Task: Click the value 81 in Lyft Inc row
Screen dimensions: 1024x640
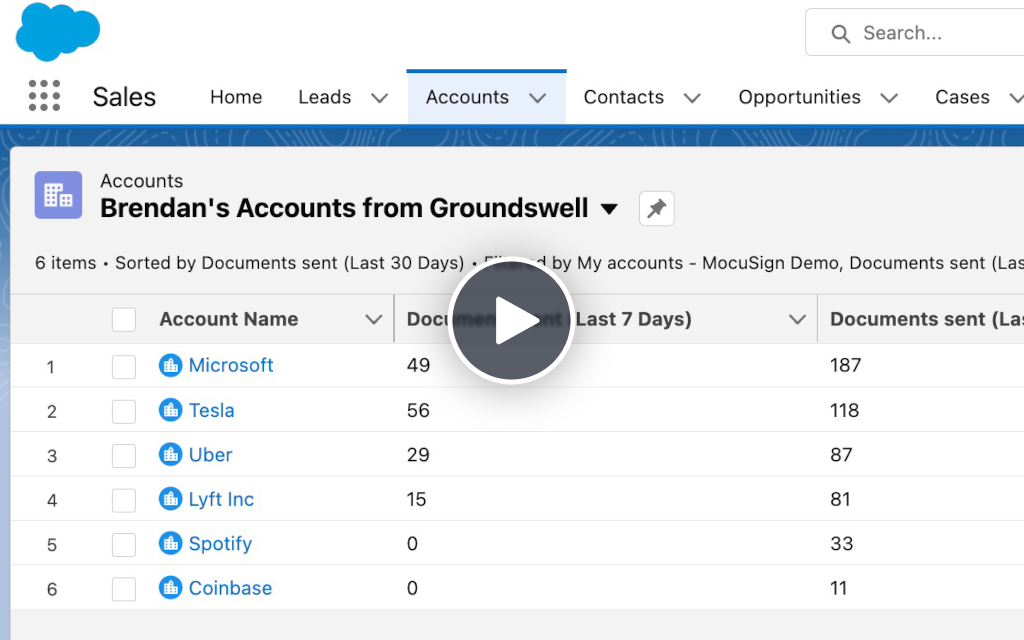Action: (x=840, y=499)
